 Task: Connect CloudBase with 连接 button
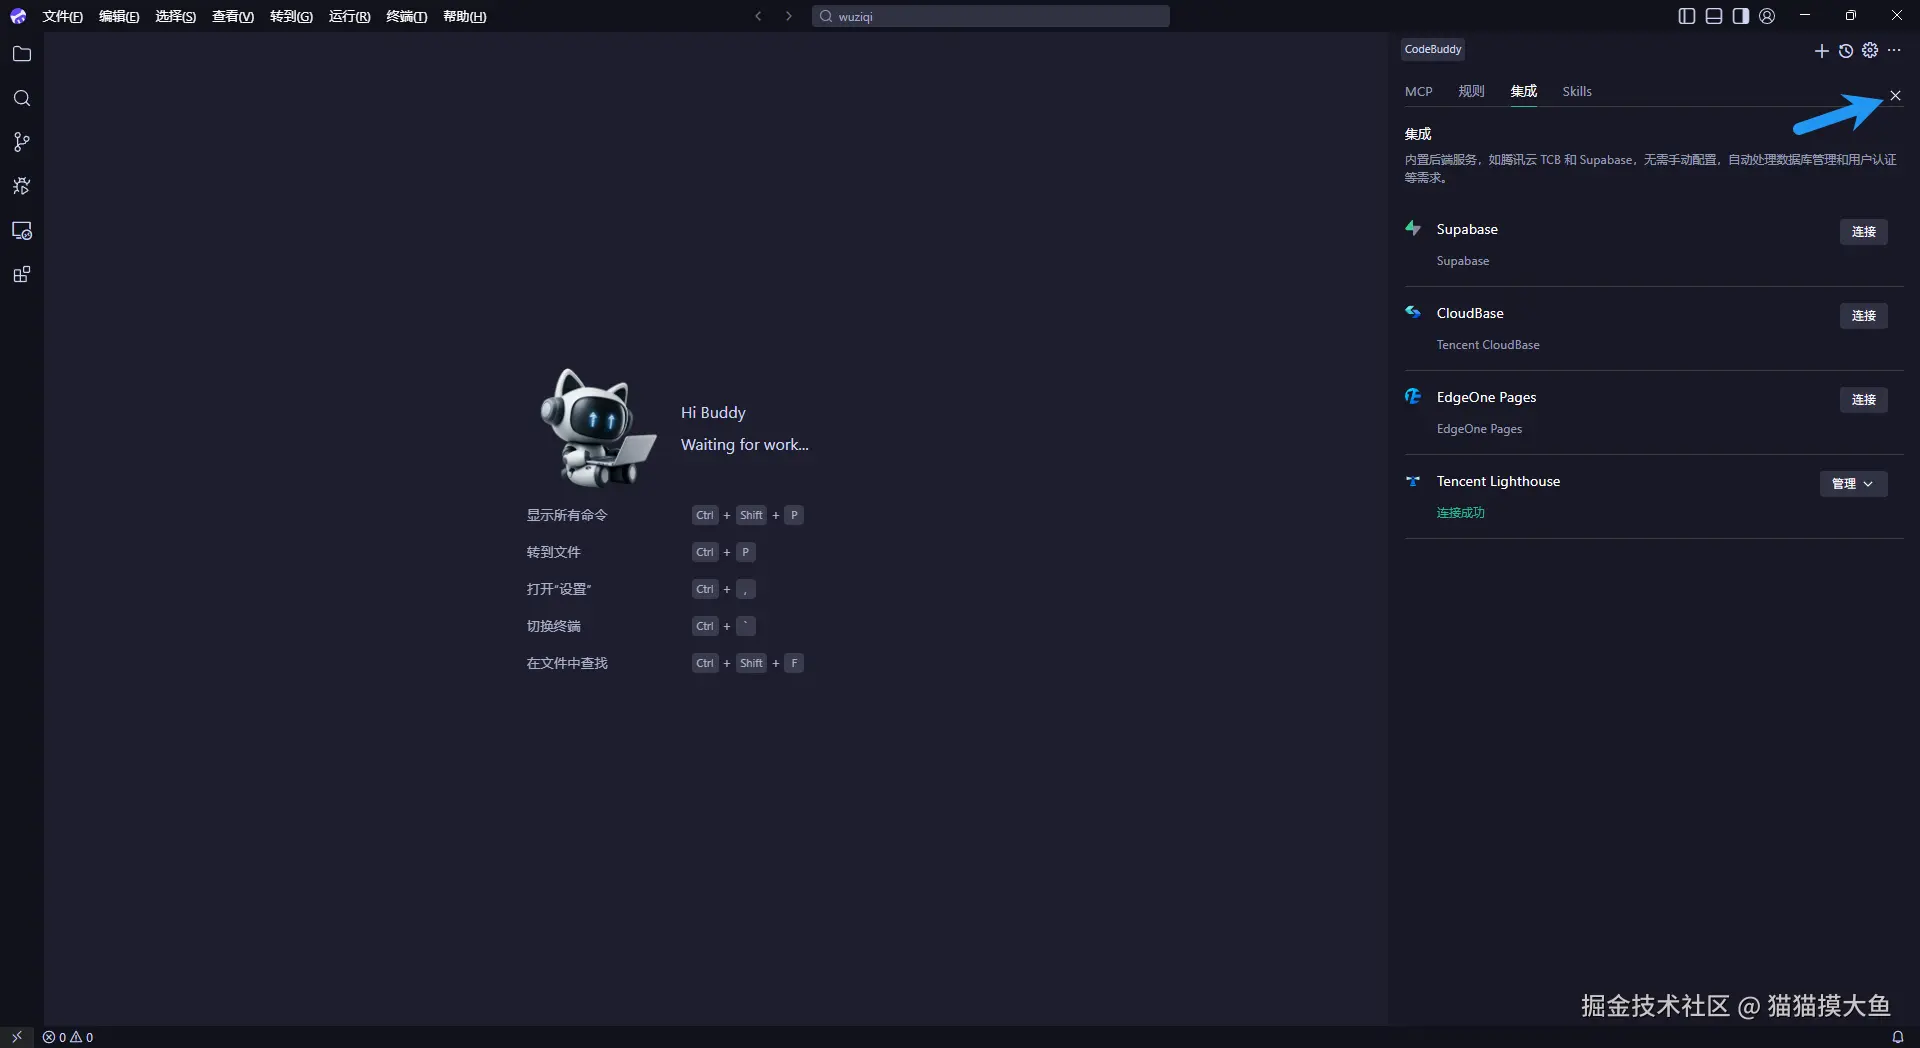point(1863,315)
